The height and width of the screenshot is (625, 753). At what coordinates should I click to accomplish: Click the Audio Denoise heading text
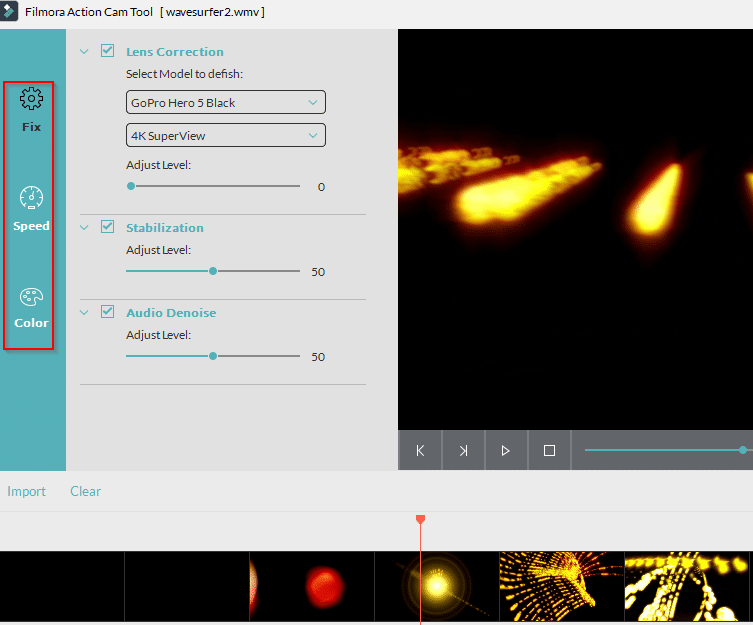point(171,312)
